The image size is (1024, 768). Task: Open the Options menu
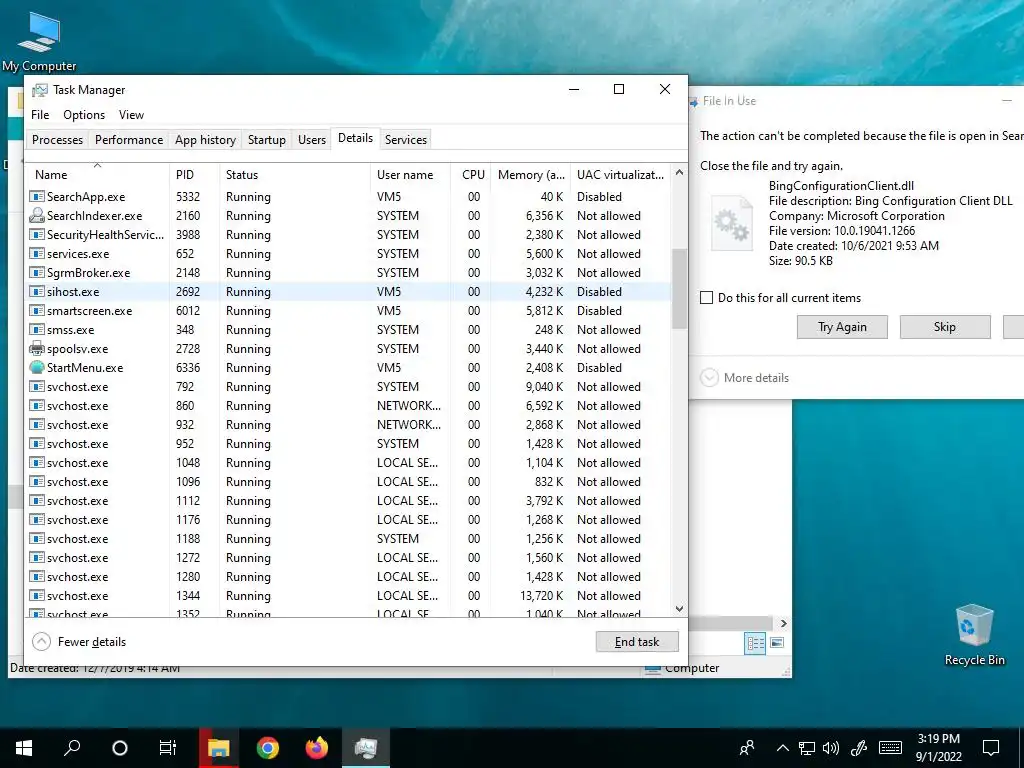[x=84, y=115]
